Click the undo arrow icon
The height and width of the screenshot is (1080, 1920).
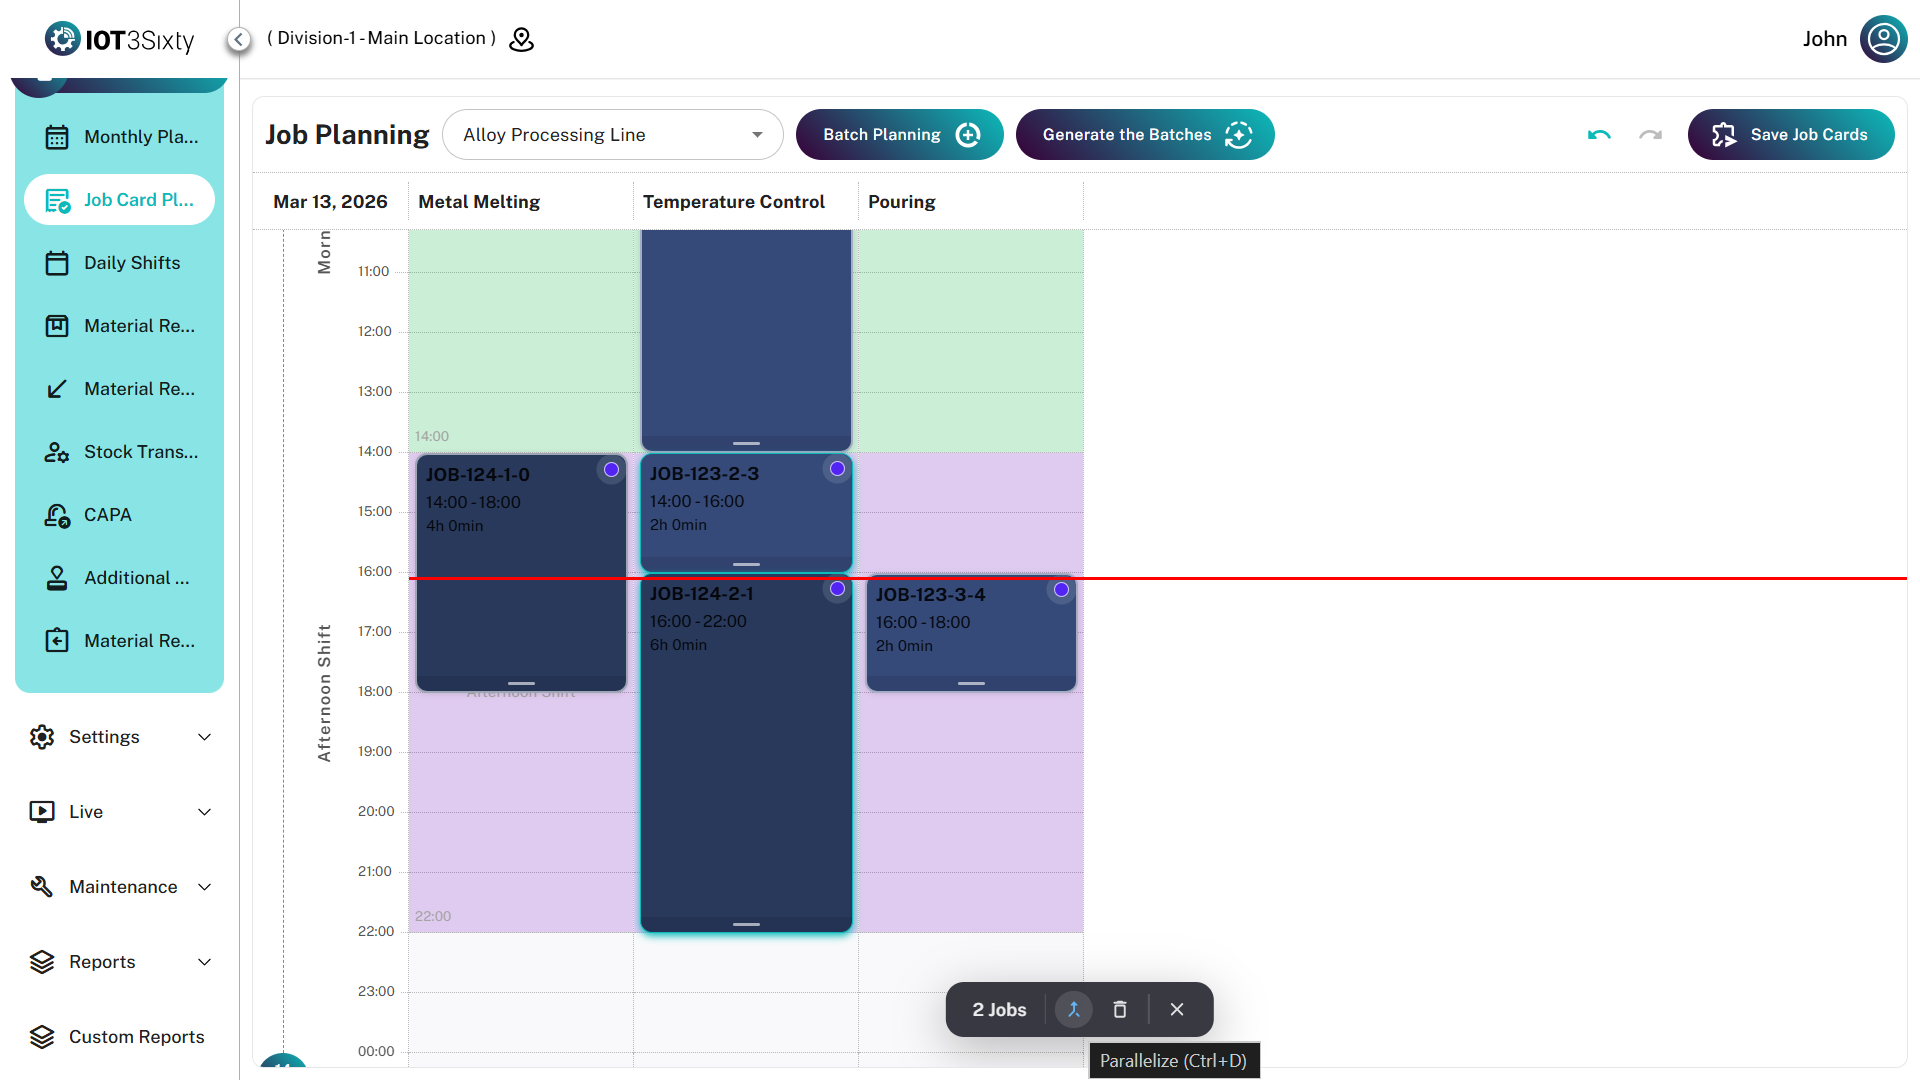pos(1599,135)
